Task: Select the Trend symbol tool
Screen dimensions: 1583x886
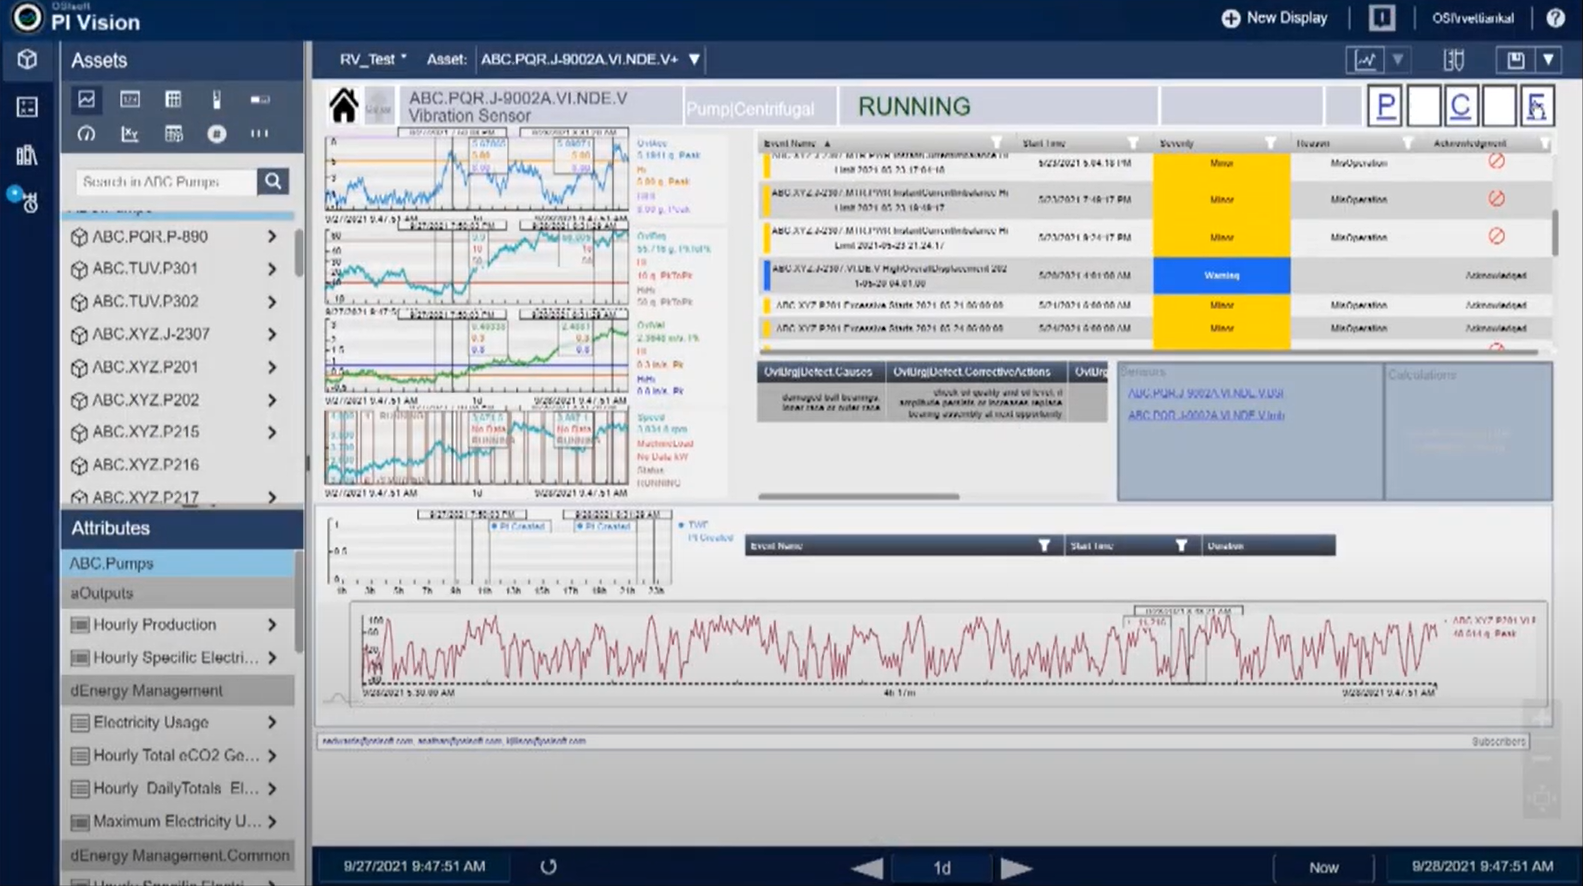Action: point(87,99)
